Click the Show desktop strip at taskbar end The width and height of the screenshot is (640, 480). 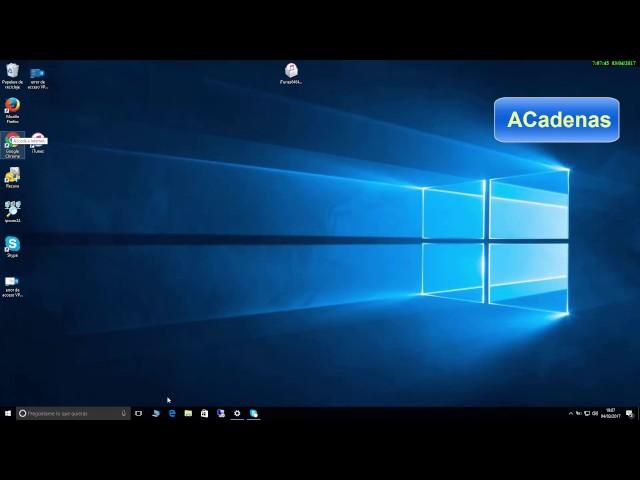point(638,413)
